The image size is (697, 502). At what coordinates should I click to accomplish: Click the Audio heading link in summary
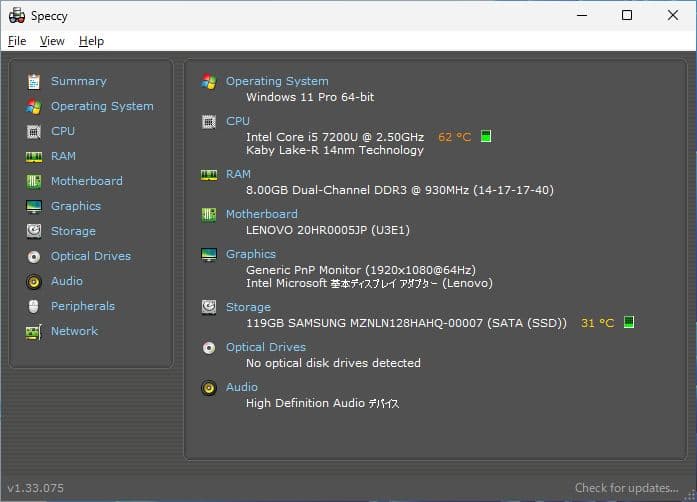point(242,387)
